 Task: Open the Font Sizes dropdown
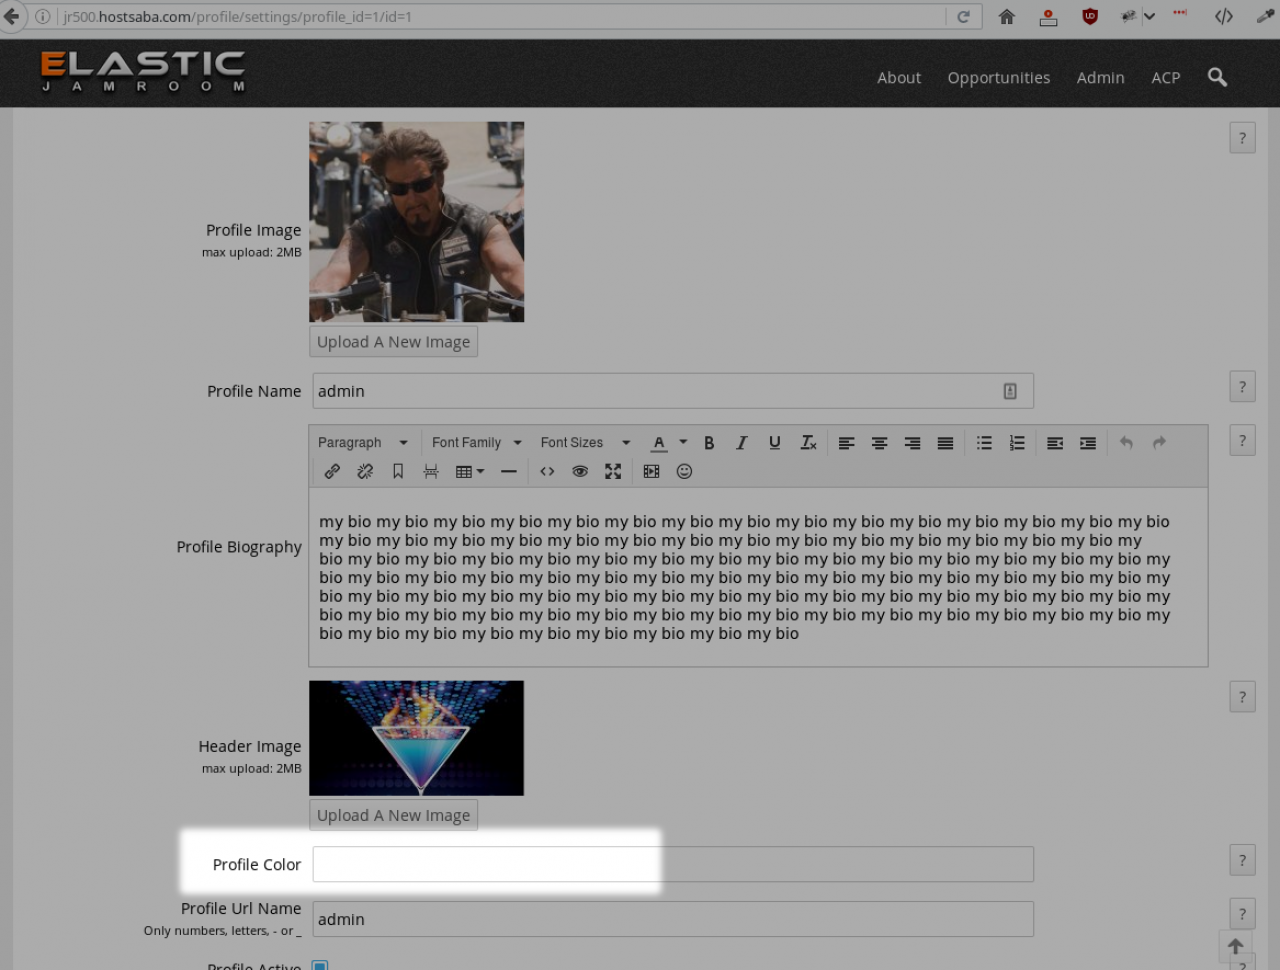point(585,443)
